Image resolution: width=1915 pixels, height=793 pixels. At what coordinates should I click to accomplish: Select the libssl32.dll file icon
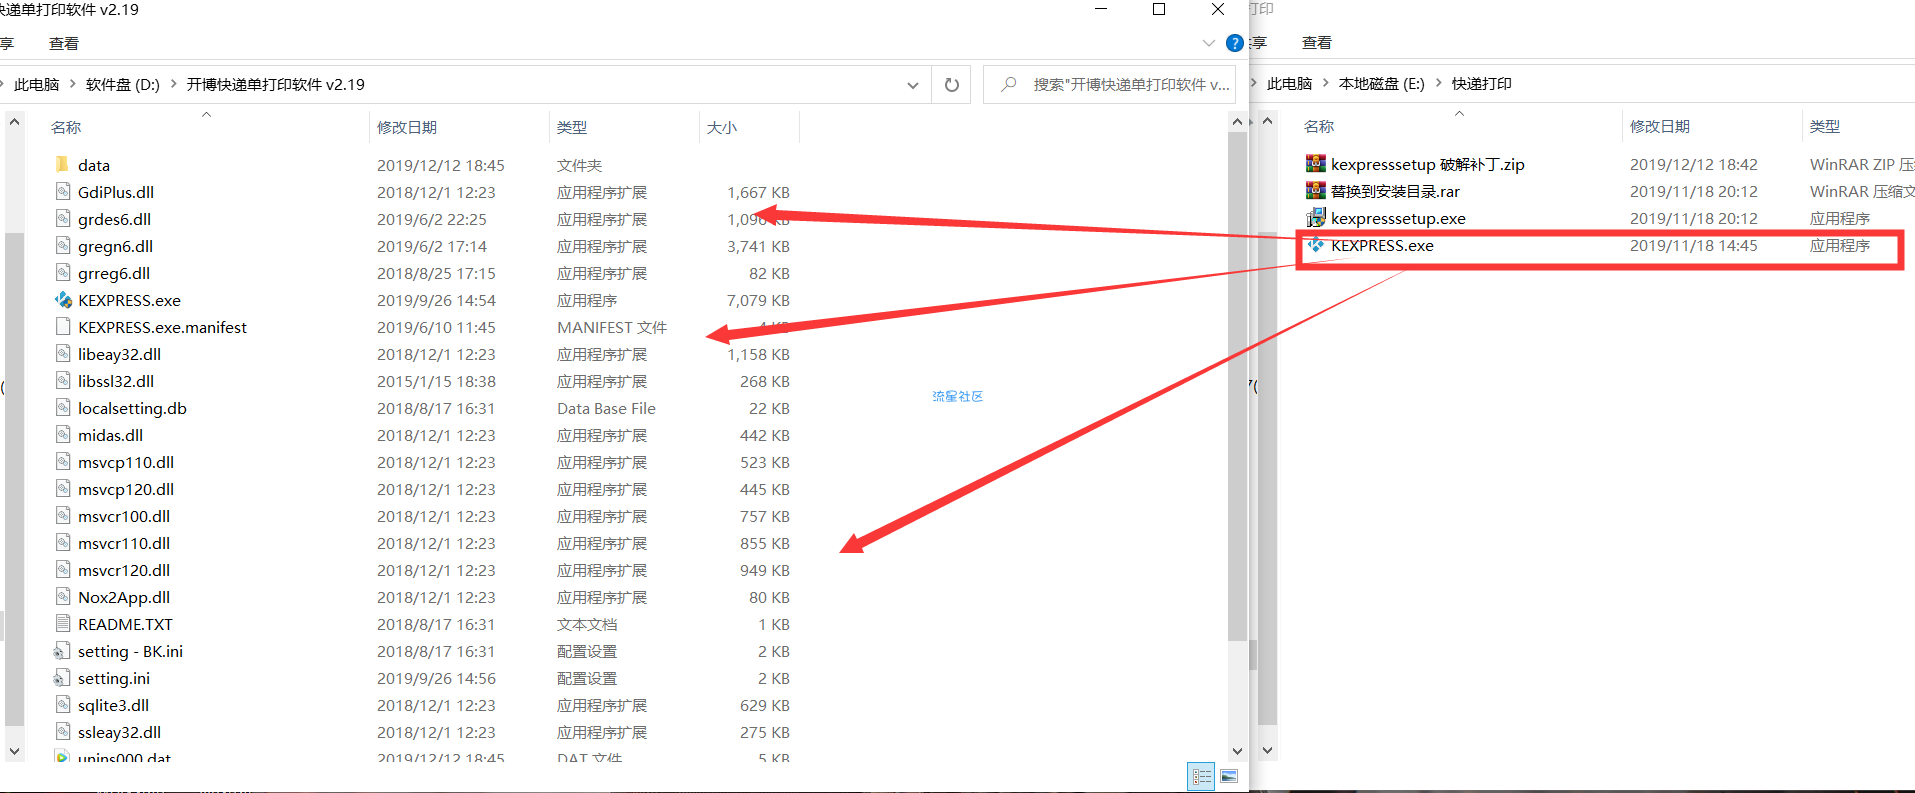[62, 380]
